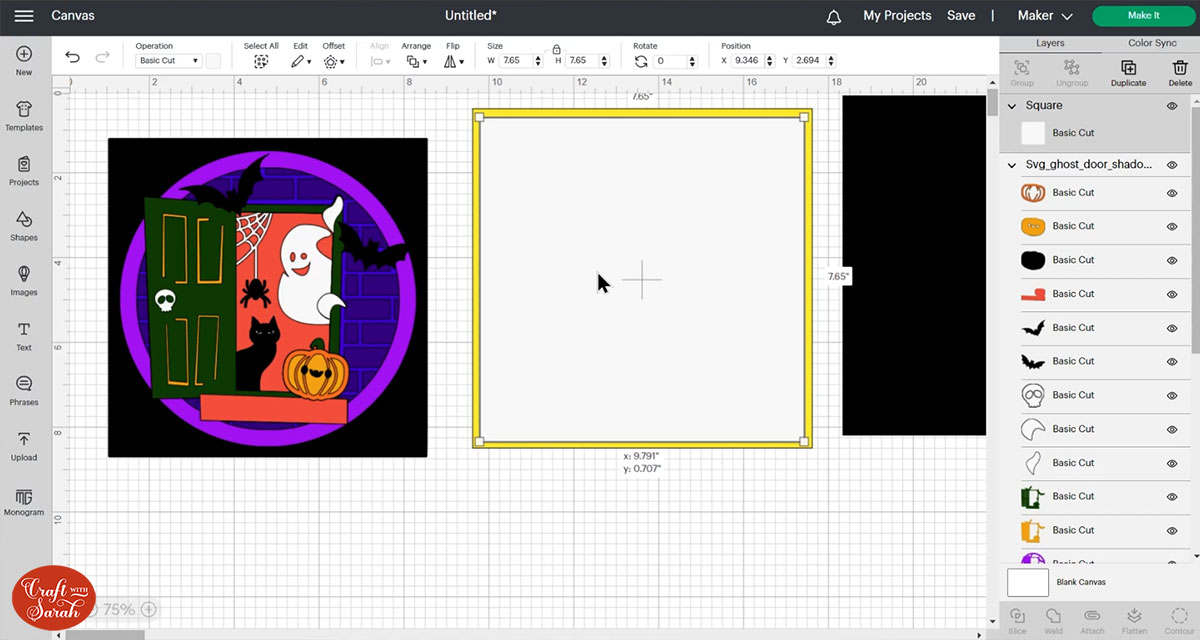Toggle the size lock aspect ratio
Viewport: 1200px width, 640px height.
coord(556,48)
